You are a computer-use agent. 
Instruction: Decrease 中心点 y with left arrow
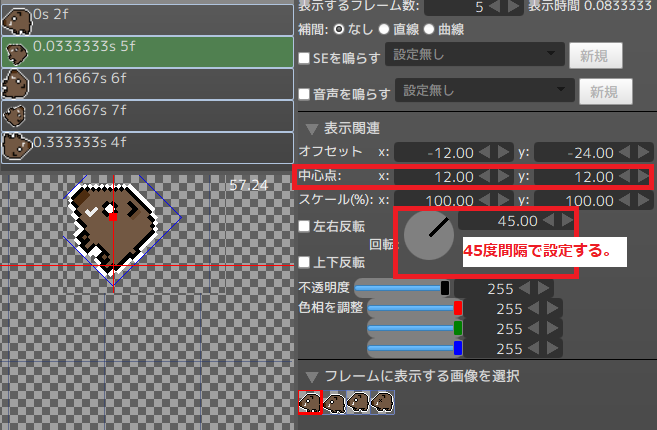click(625, 176)
